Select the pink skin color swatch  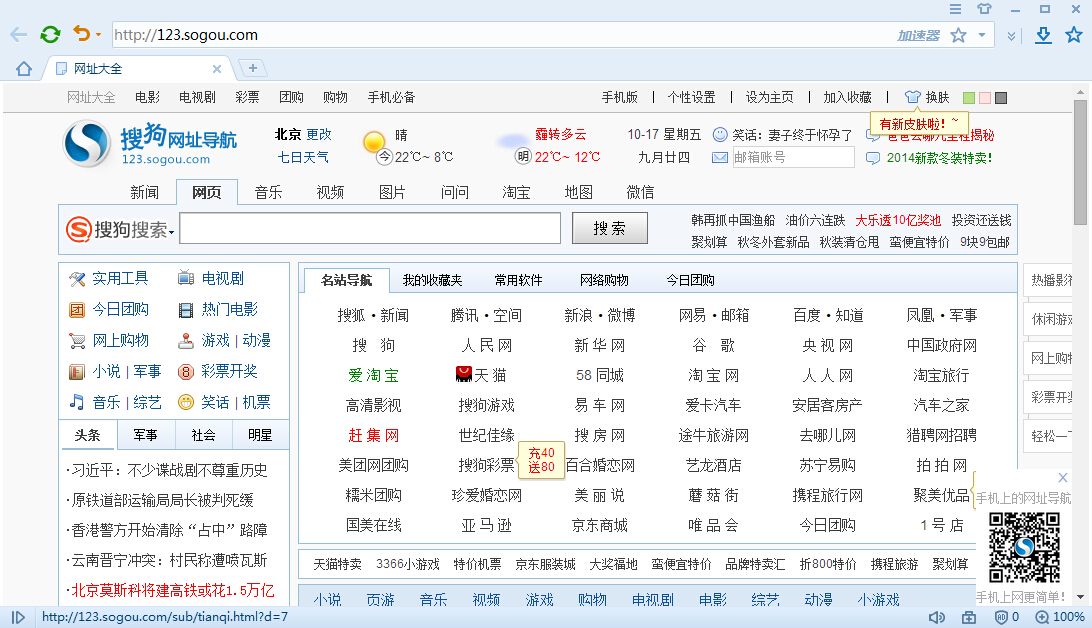(985, 98)
